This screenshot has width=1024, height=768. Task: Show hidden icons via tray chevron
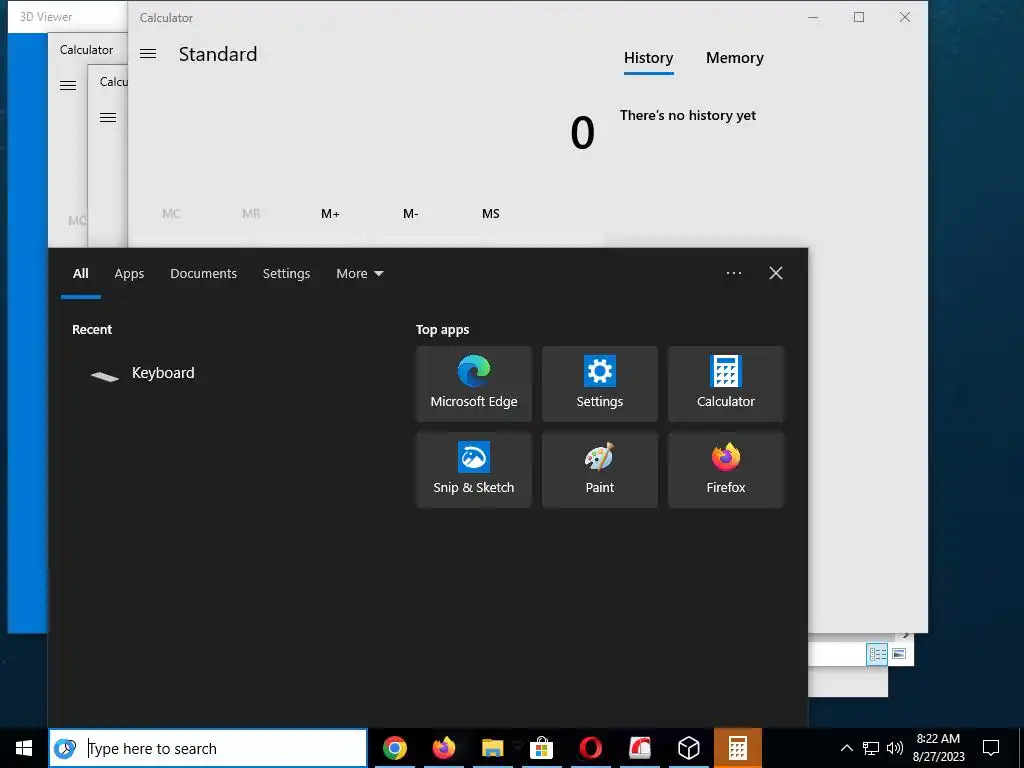point(846,748)
